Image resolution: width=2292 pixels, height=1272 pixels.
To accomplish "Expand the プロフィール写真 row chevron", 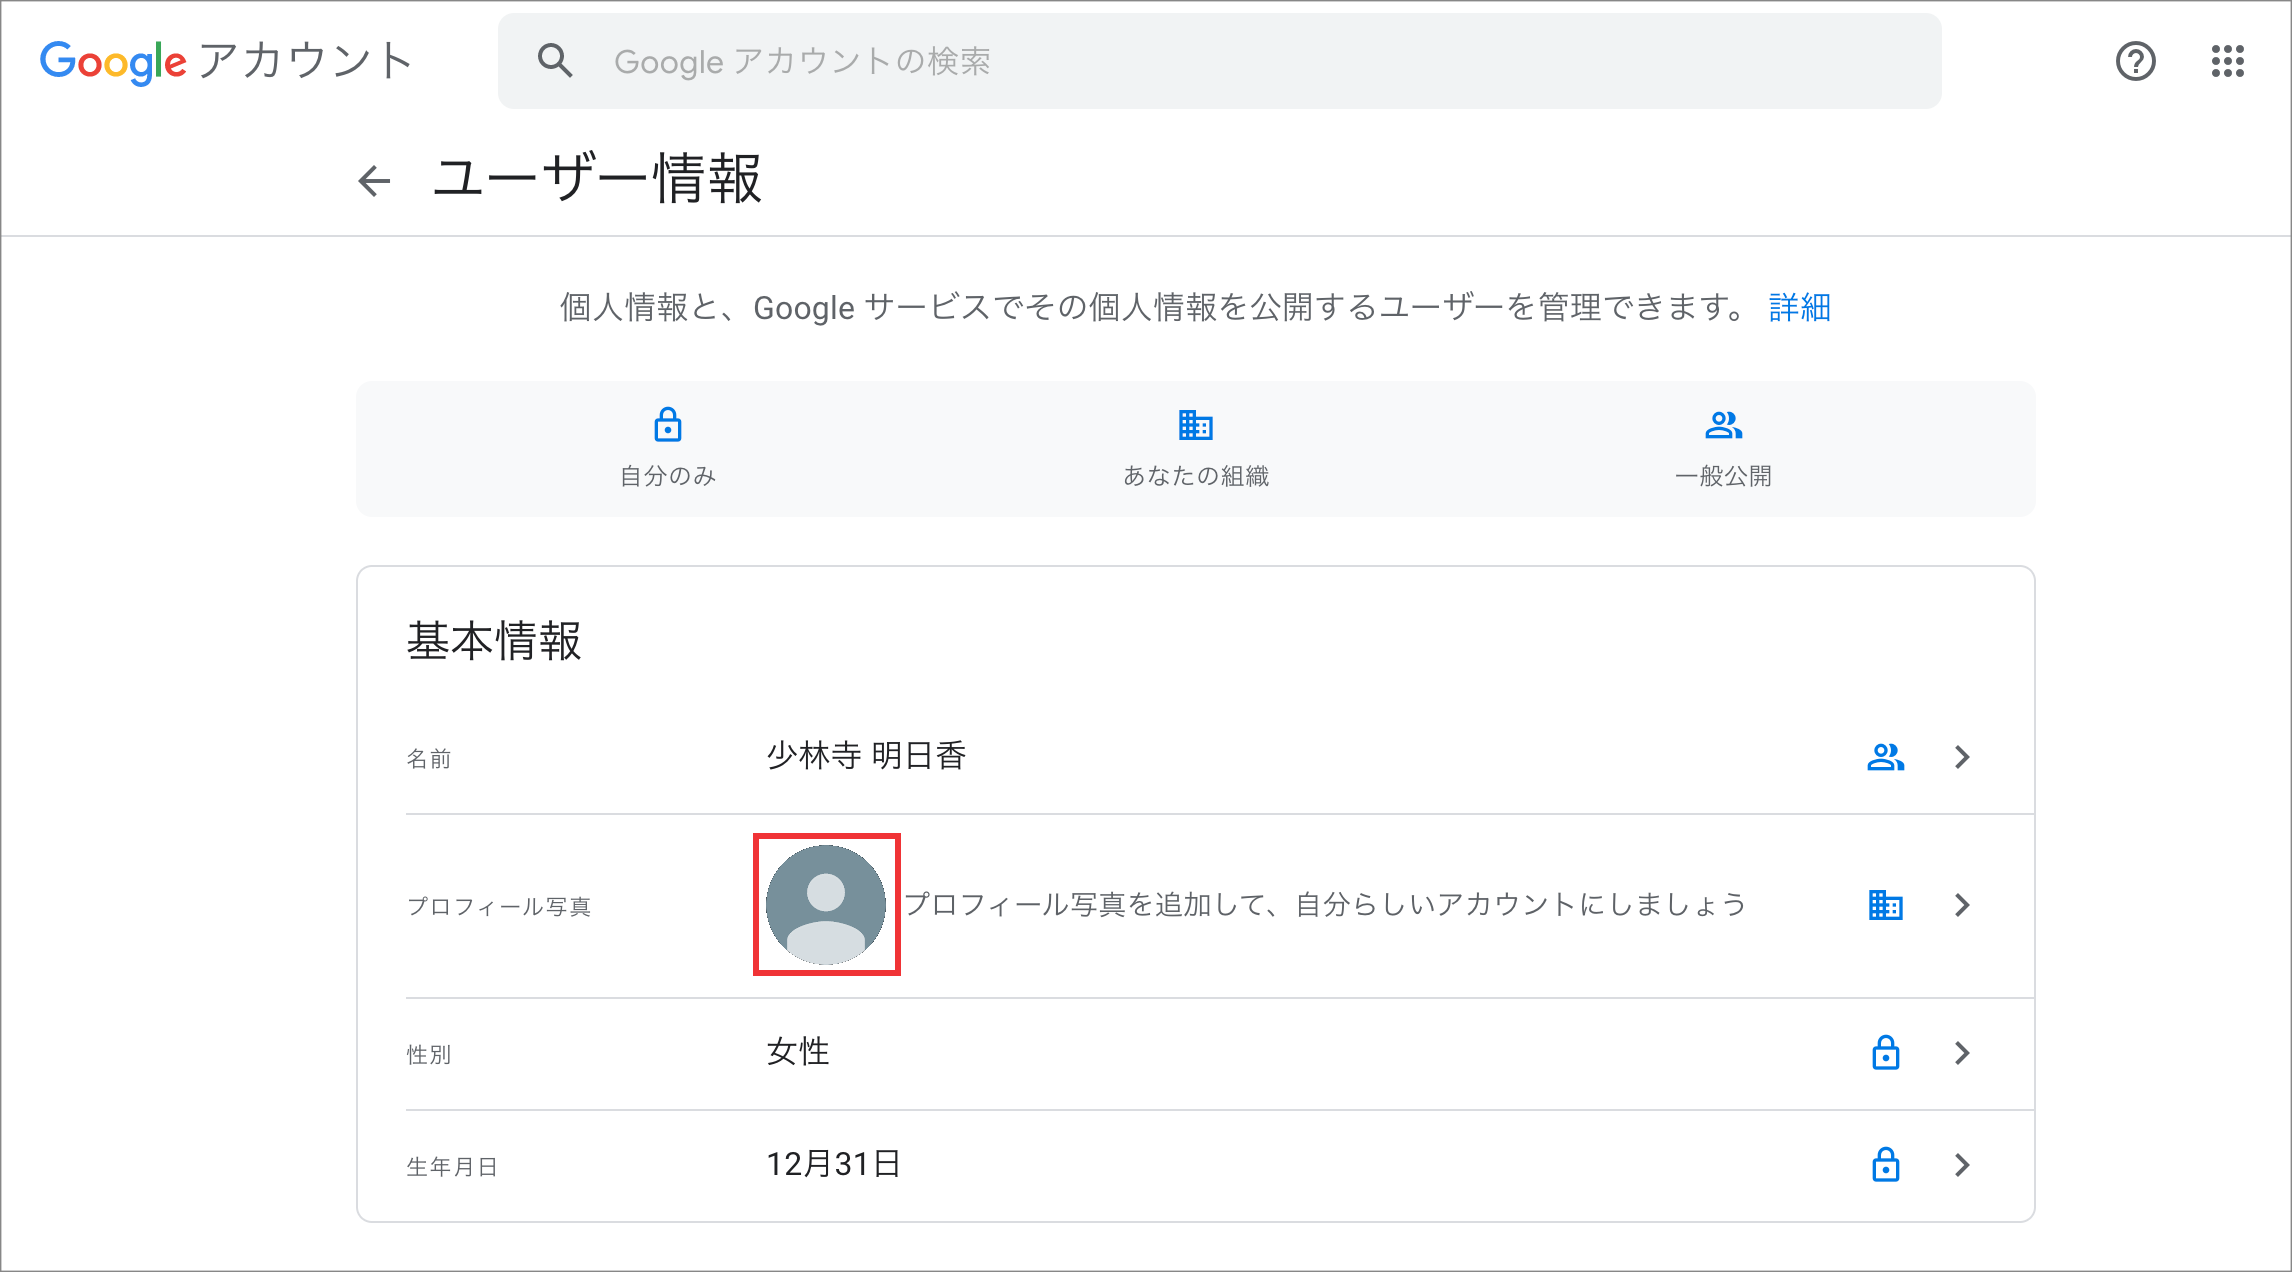I will (1962, 905).
